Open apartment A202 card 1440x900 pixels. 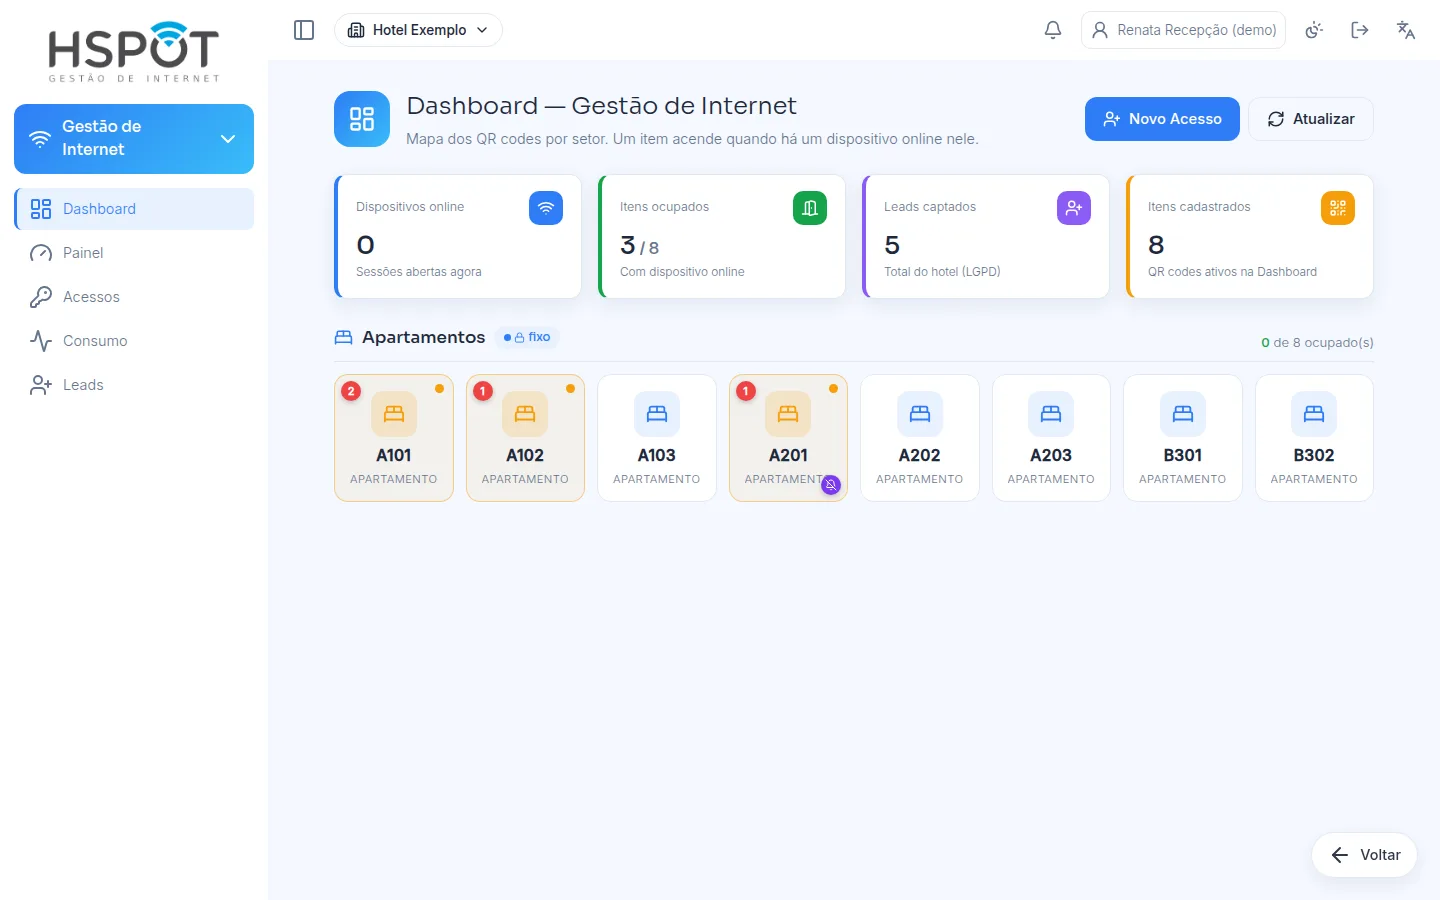click(920, 438)
